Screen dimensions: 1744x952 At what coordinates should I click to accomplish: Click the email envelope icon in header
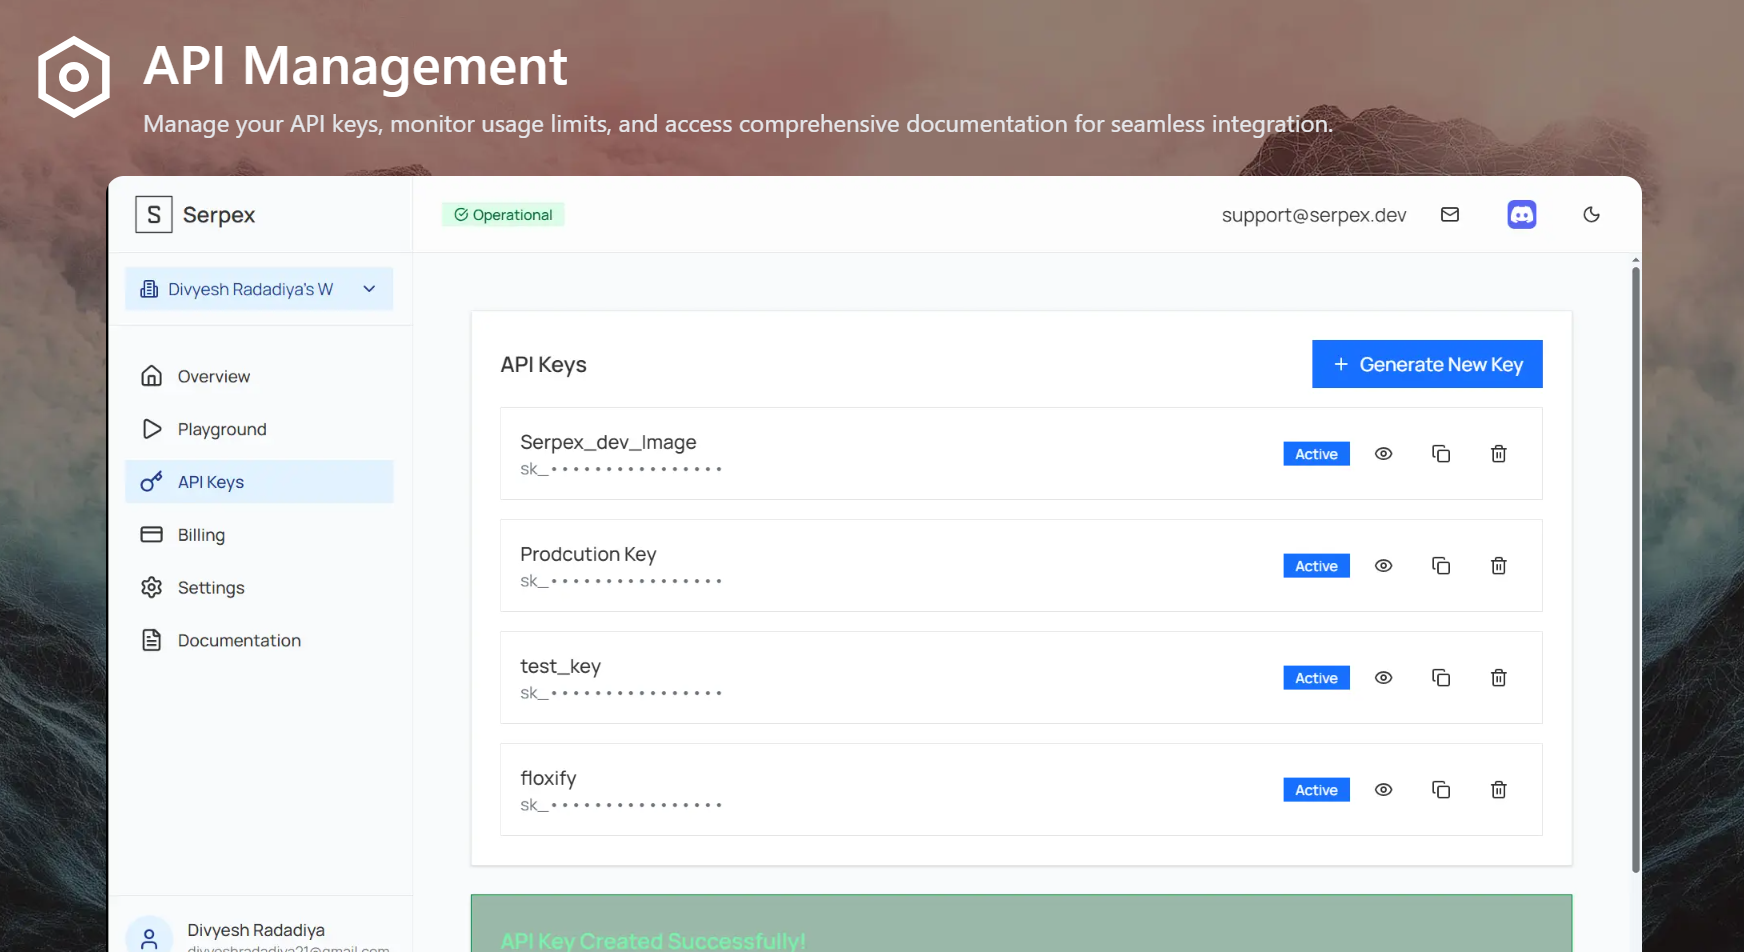click(1449, 214)
